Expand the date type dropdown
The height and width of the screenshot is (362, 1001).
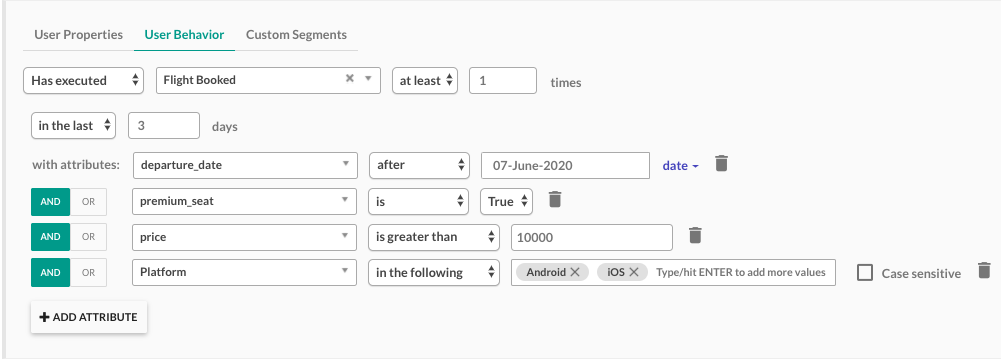[681, 166]
